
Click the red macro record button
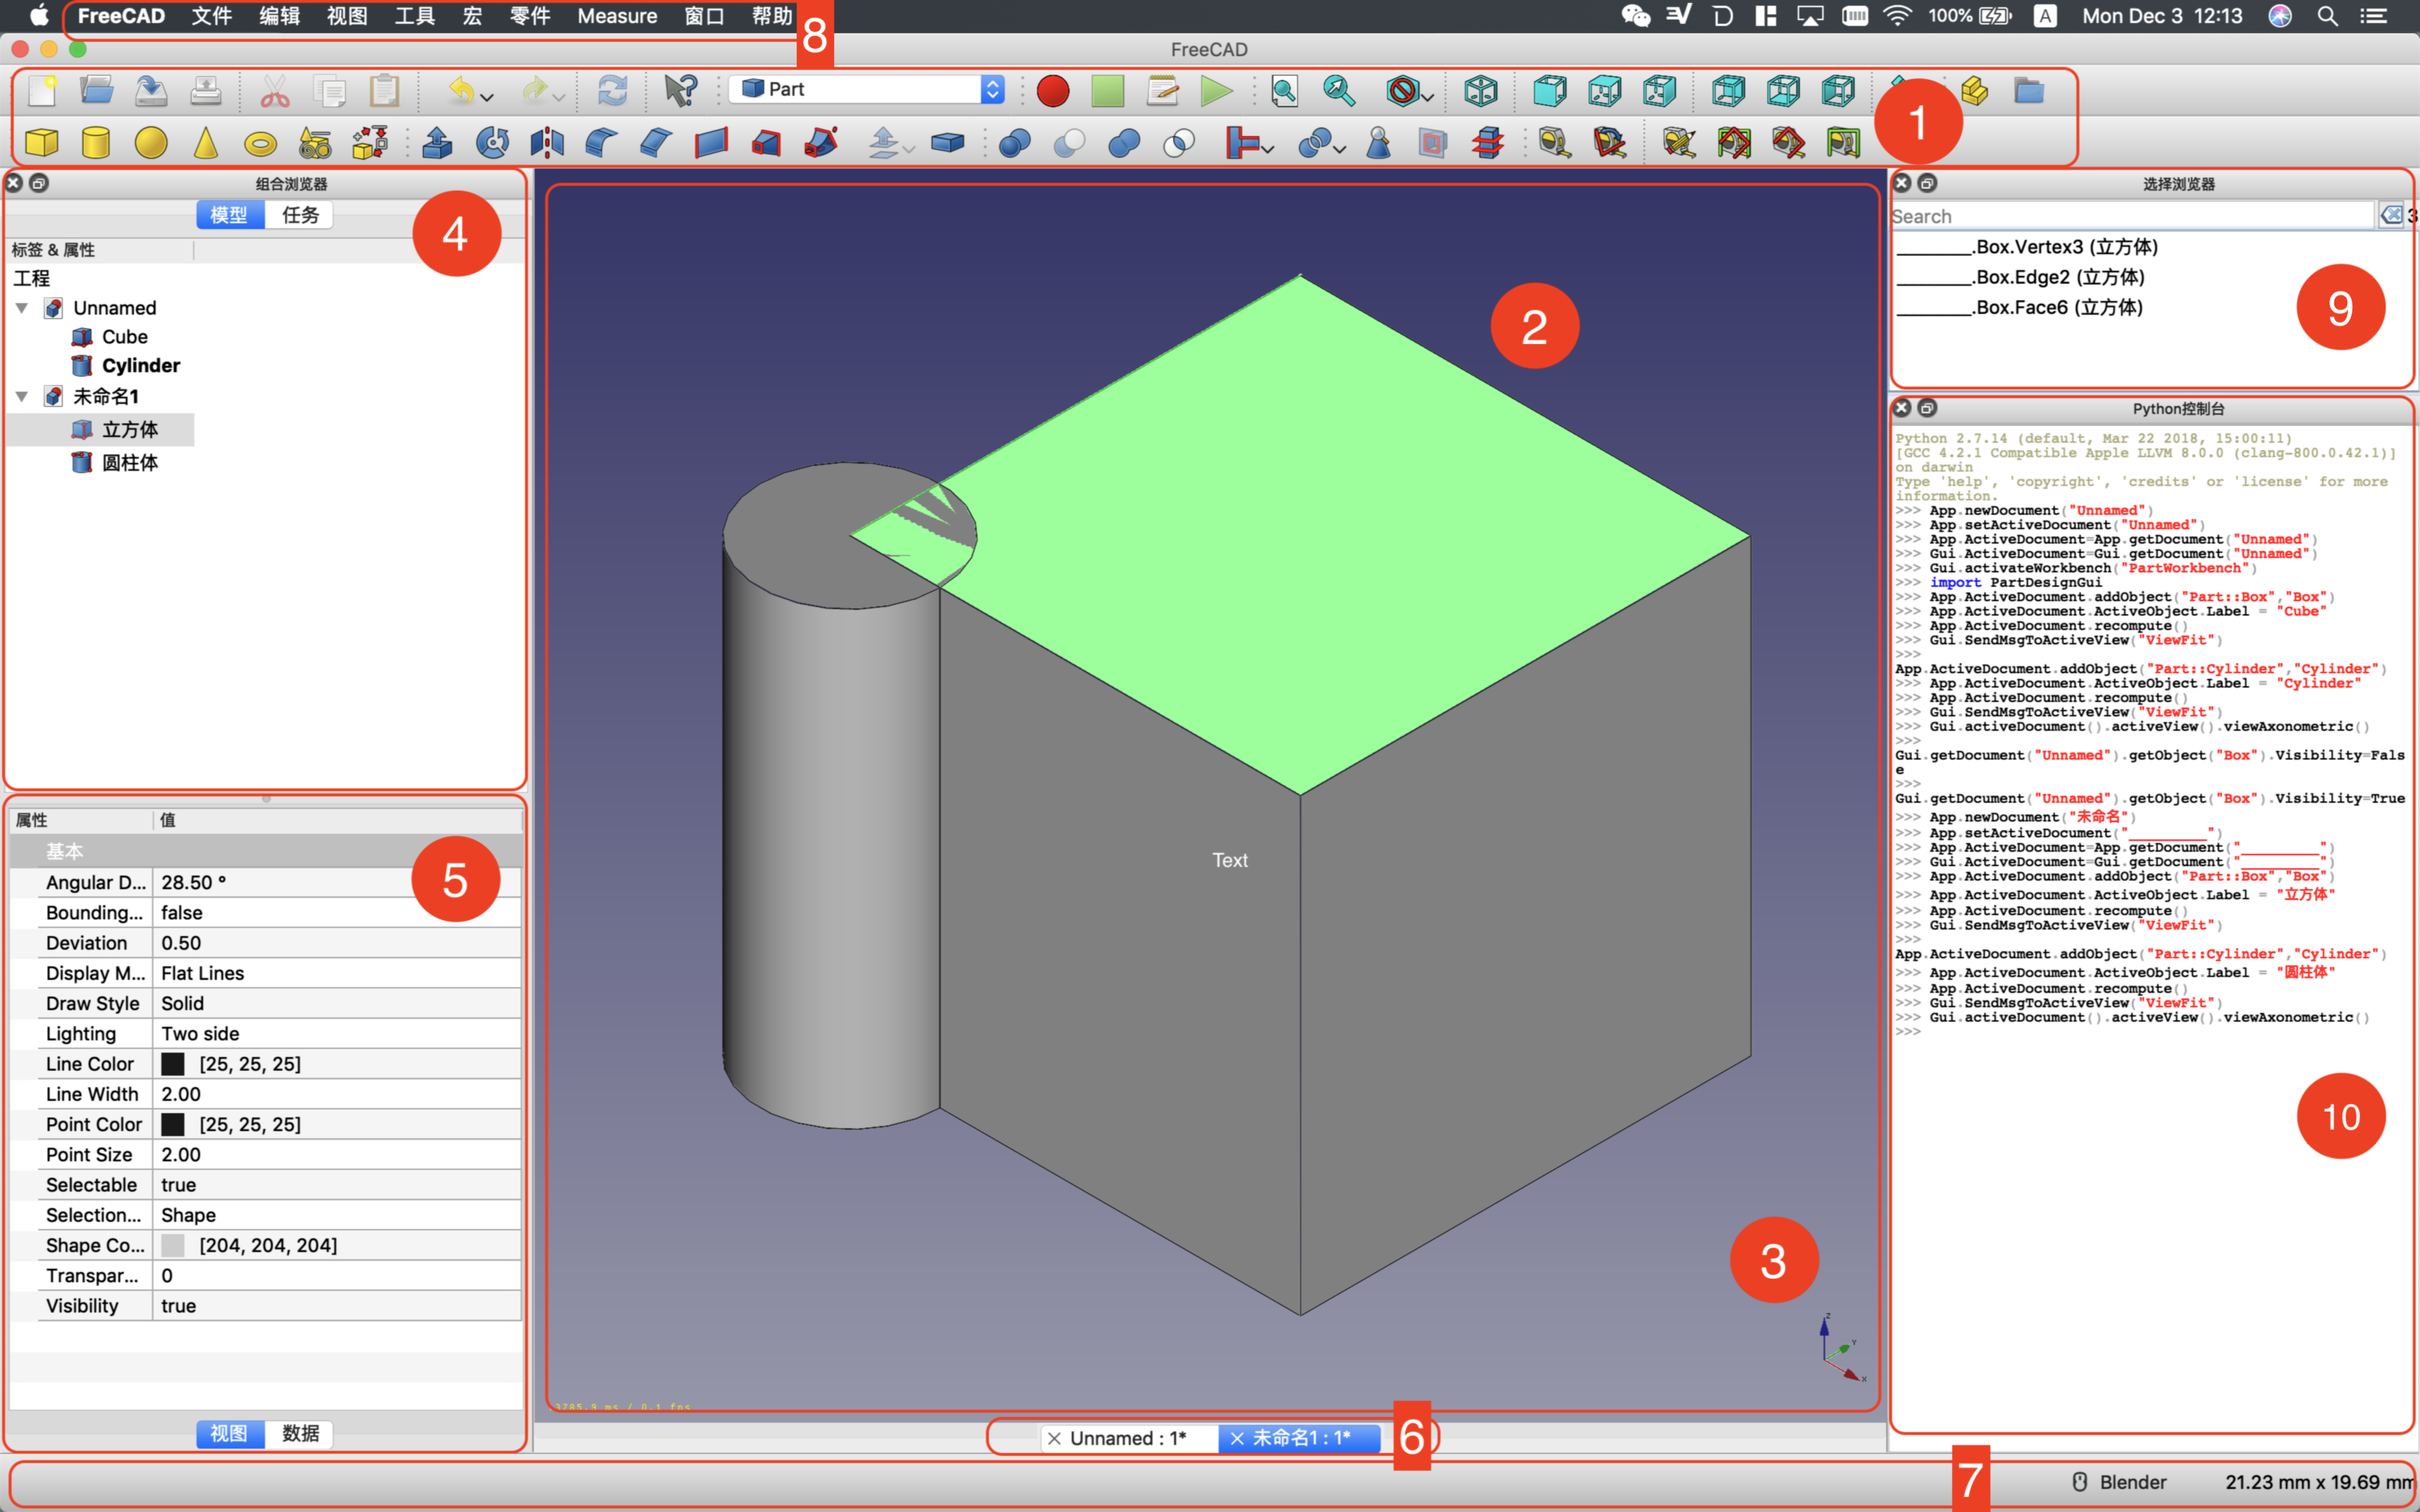[1052, 91]
